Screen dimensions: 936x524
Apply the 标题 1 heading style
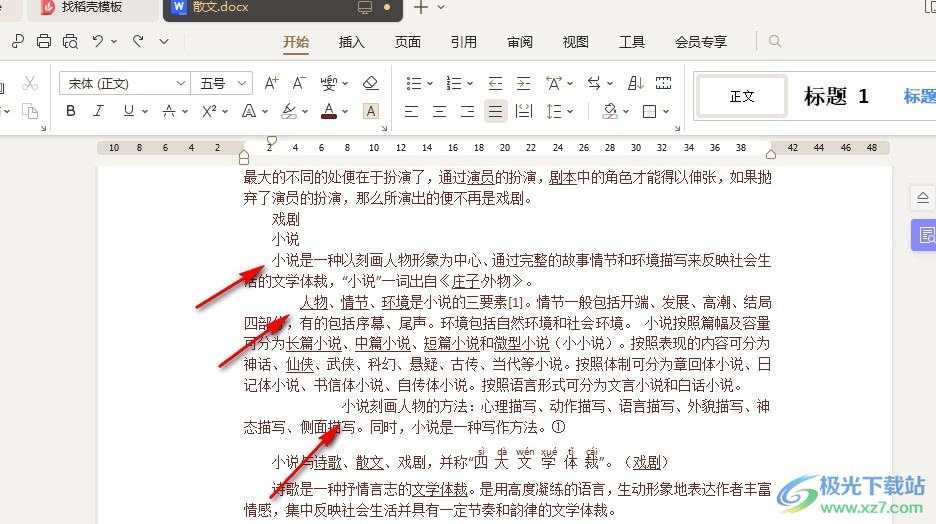(x=836, y=97)
